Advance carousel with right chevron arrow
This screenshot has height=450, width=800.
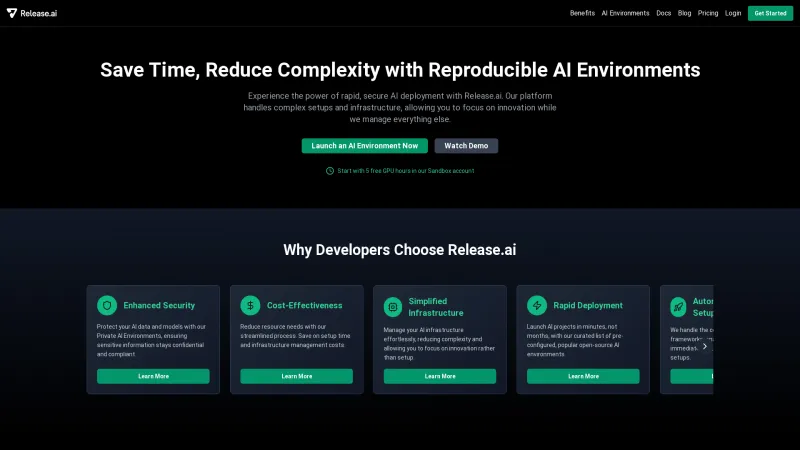coord(705,346)
